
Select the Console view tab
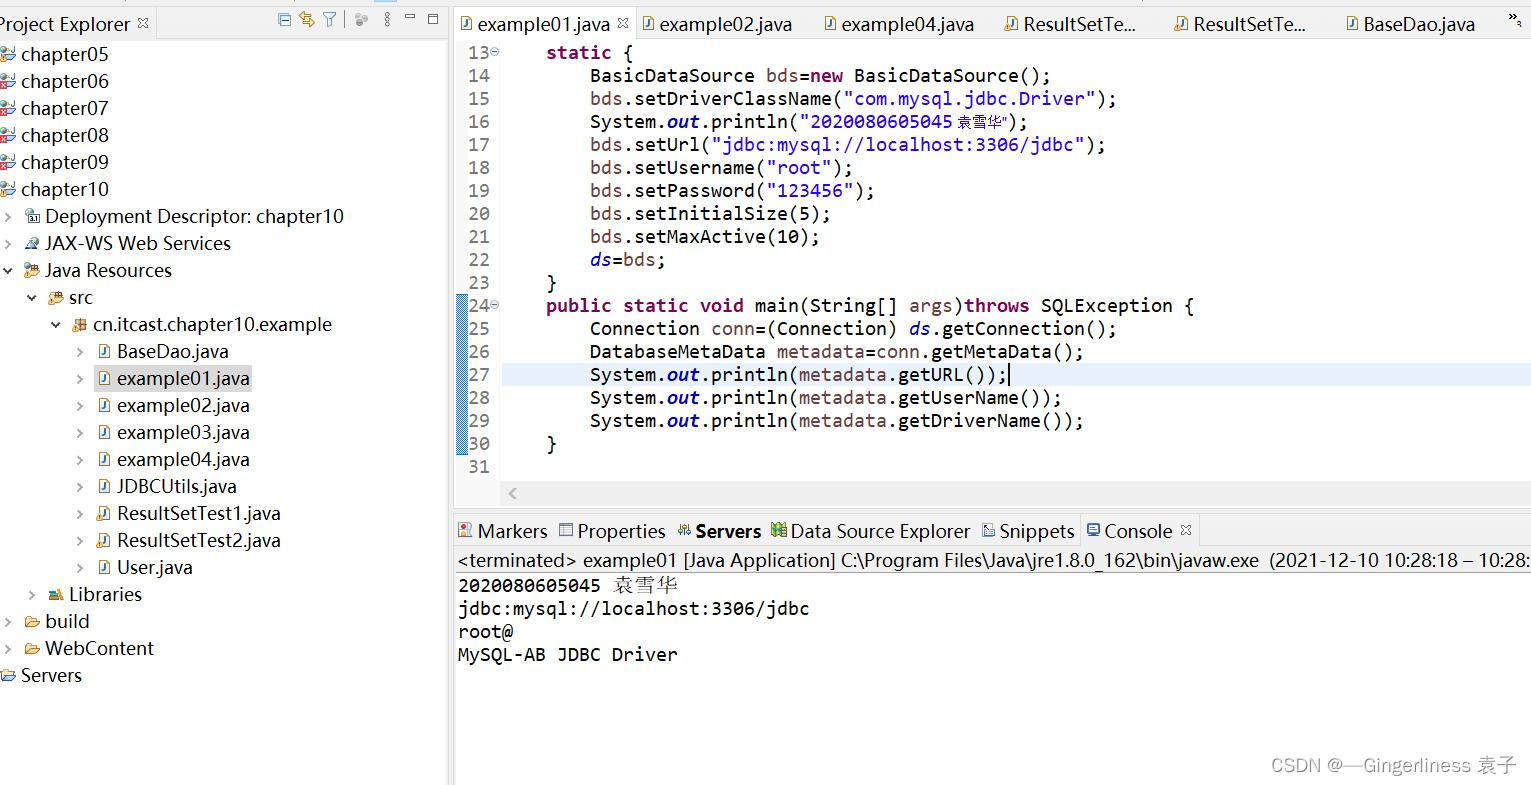click(1130, 531)
